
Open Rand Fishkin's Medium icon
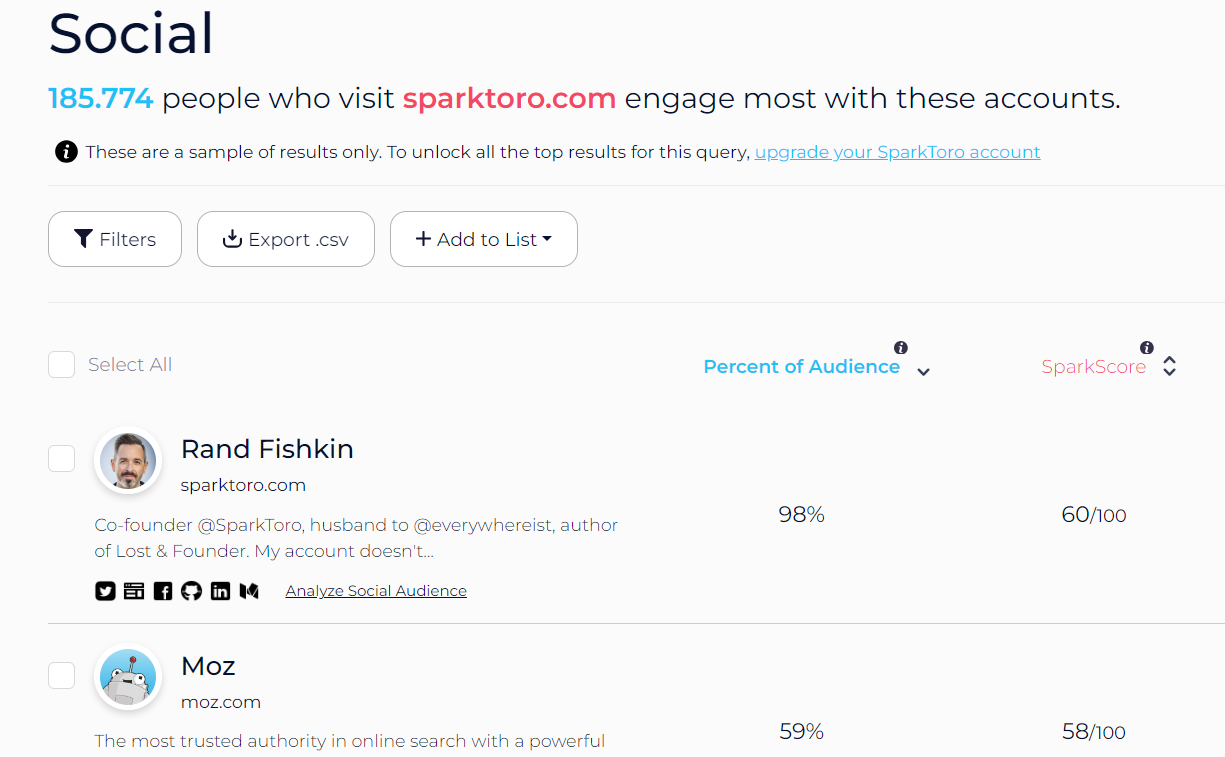(x=249, y=591)
